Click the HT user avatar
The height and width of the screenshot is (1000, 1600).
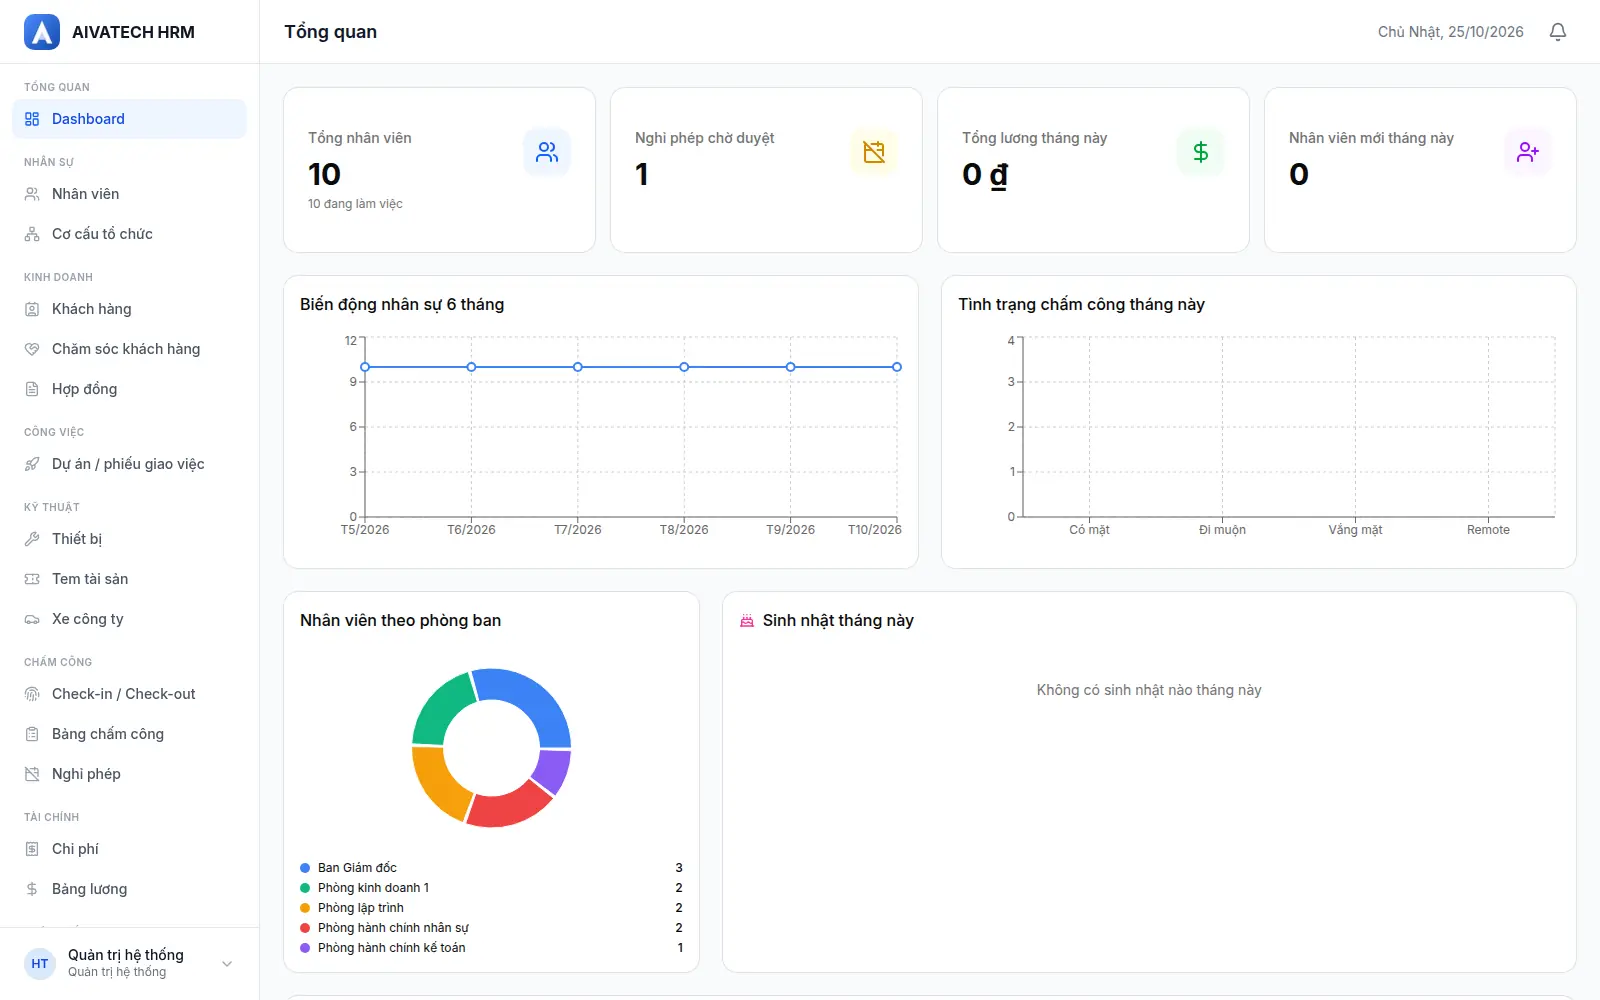click(x=40, y=964)
